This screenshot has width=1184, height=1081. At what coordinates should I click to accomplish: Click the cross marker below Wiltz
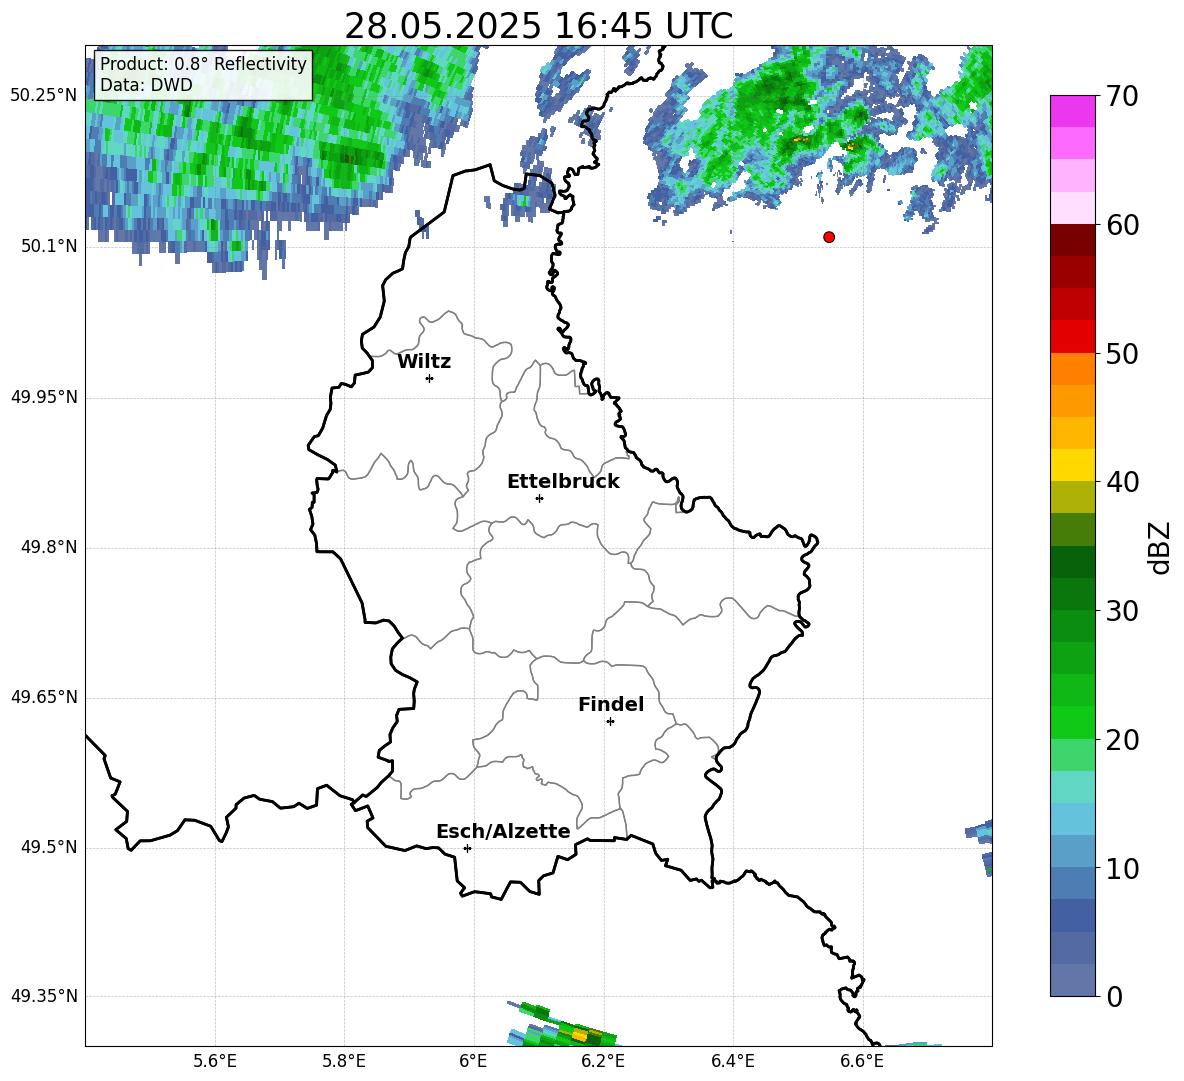(x=430, y=379)
